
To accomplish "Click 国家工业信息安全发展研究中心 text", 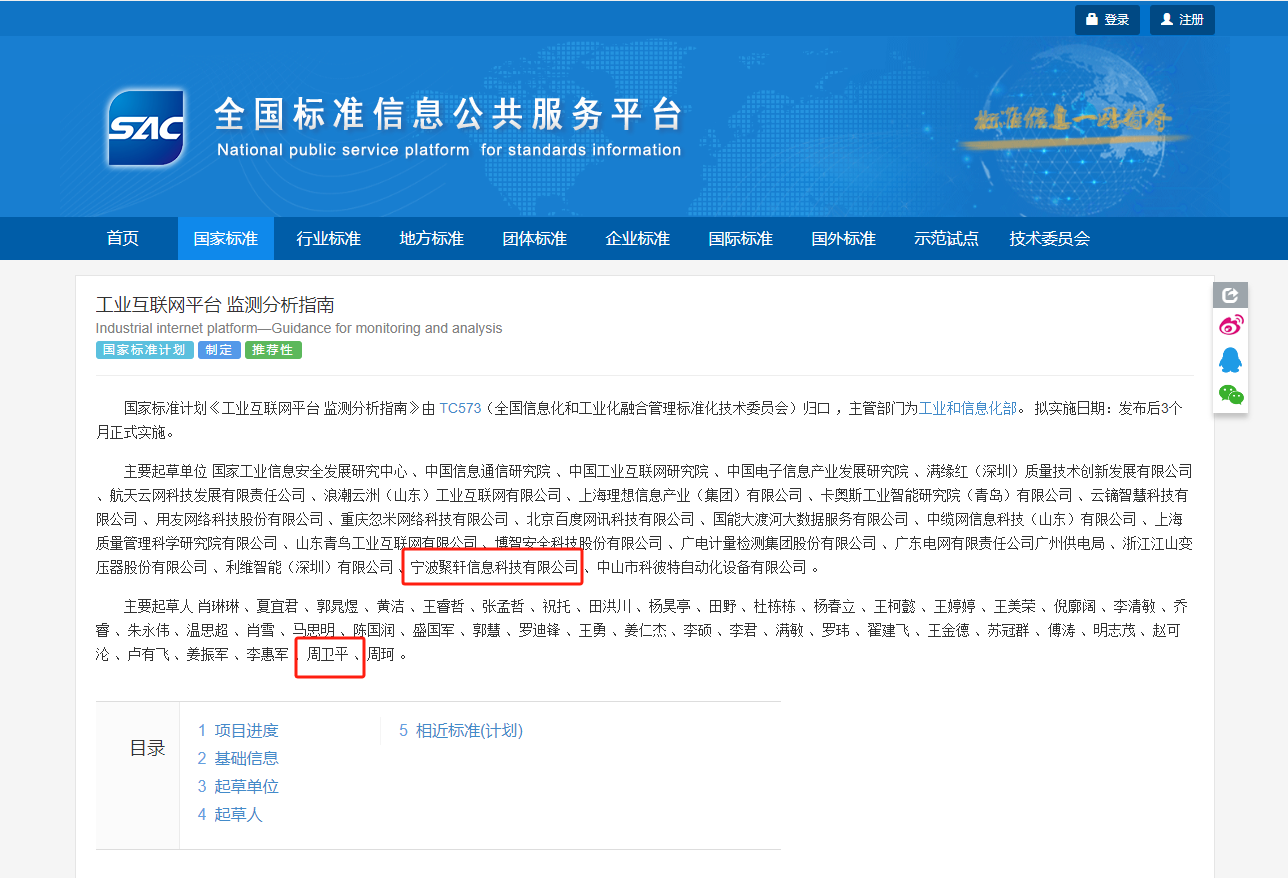I will [310, 471].
